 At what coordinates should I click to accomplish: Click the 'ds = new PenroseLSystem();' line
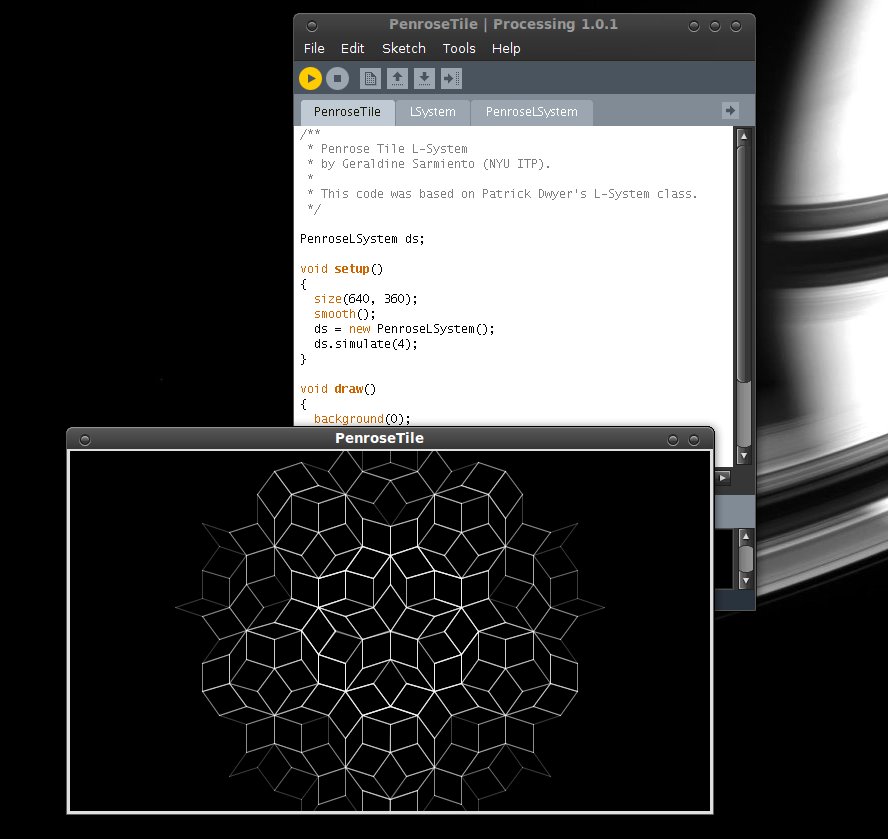pos(404,329)
